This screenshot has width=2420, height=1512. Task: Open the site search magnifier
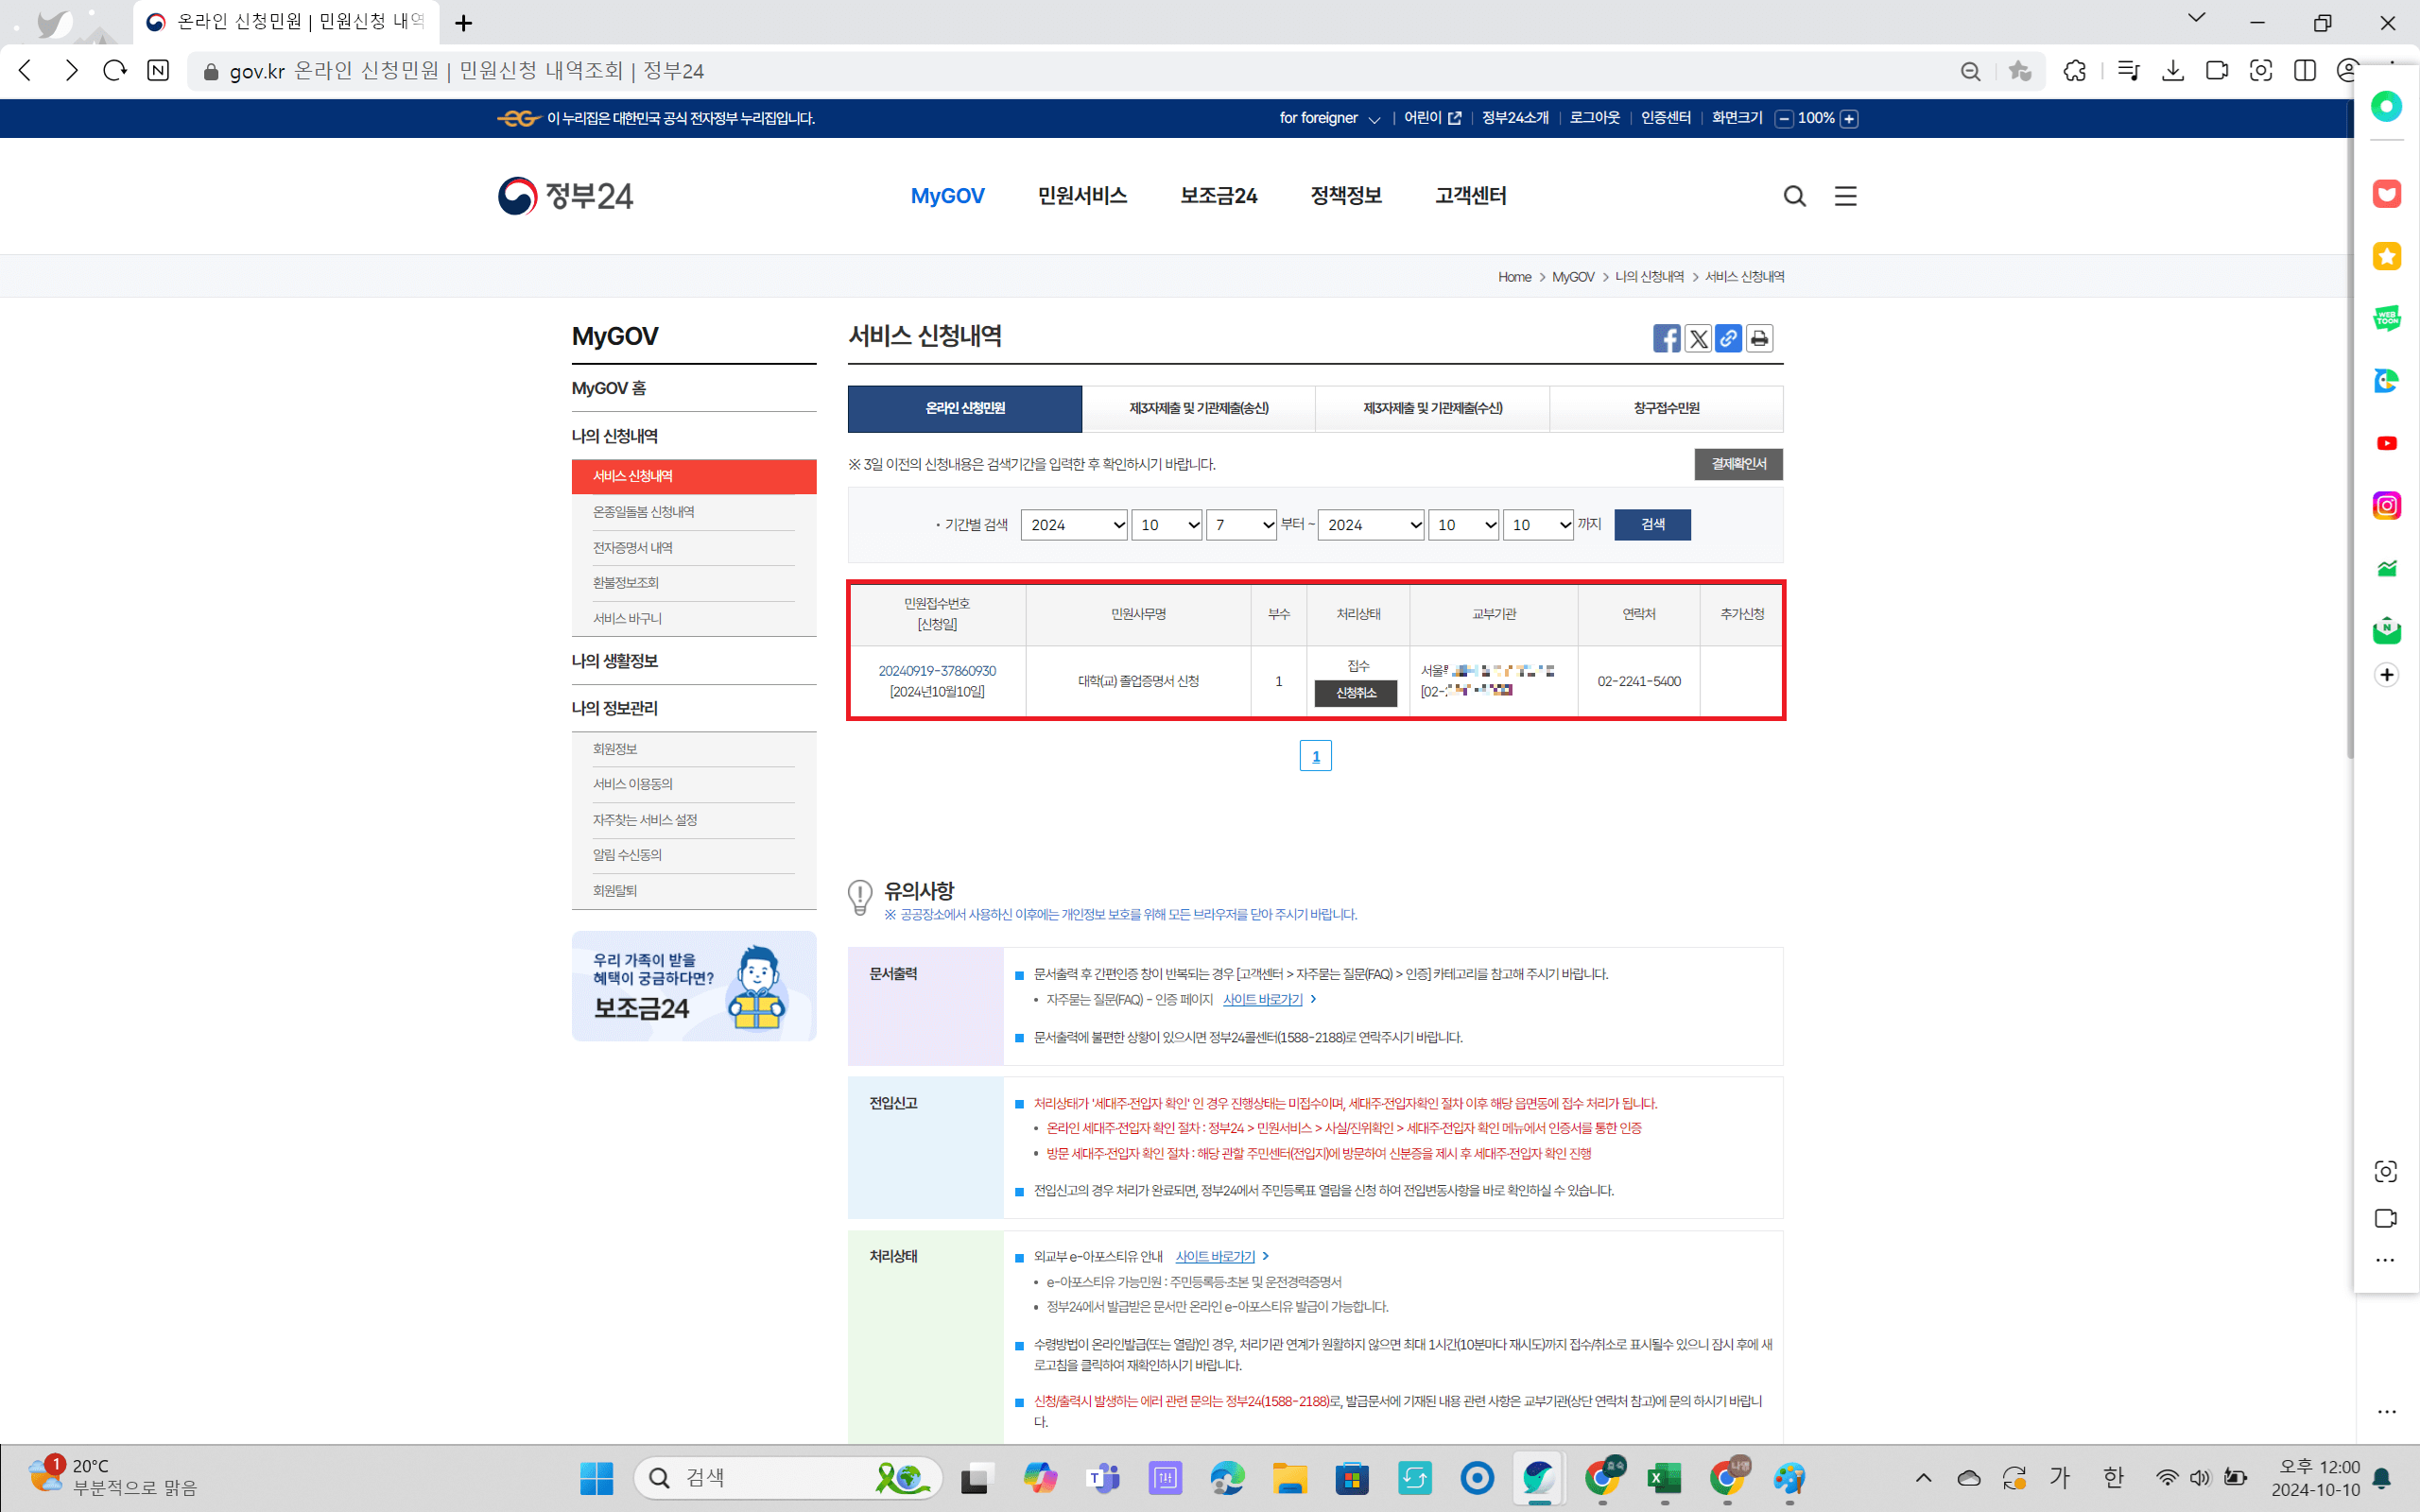pyautogui.click(x=1795, y=196)
